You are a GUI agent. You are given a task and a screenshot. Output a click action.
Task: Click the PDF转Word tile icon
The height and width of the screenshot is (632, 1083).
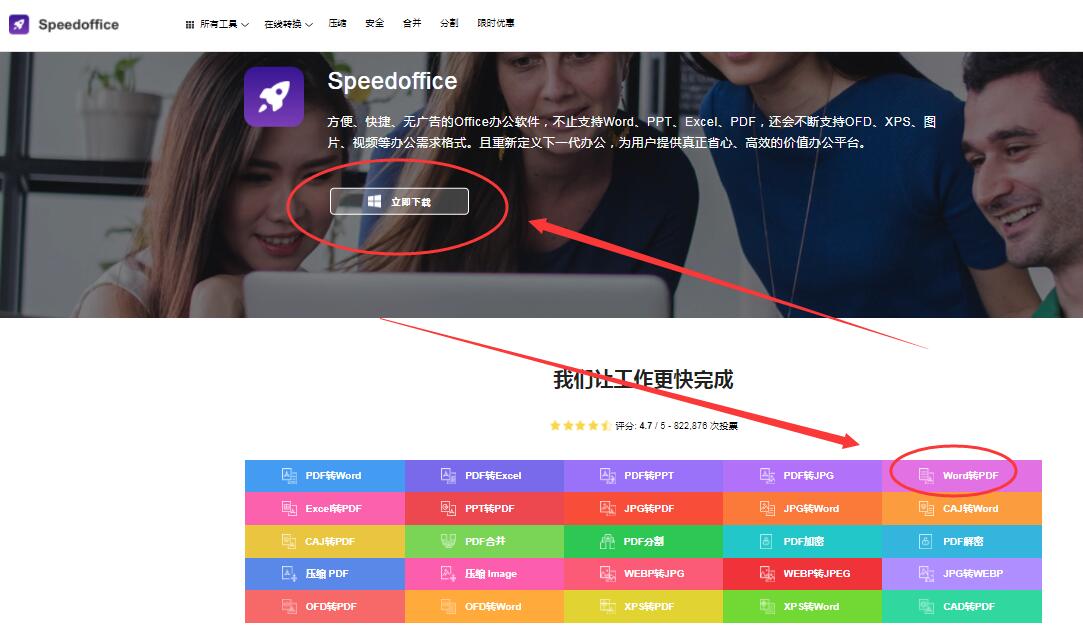[289, 475]
